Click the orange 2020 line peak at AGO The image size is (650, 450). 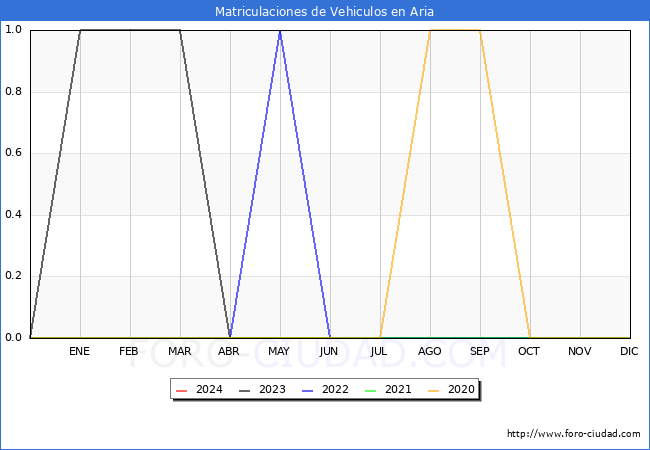430,30
